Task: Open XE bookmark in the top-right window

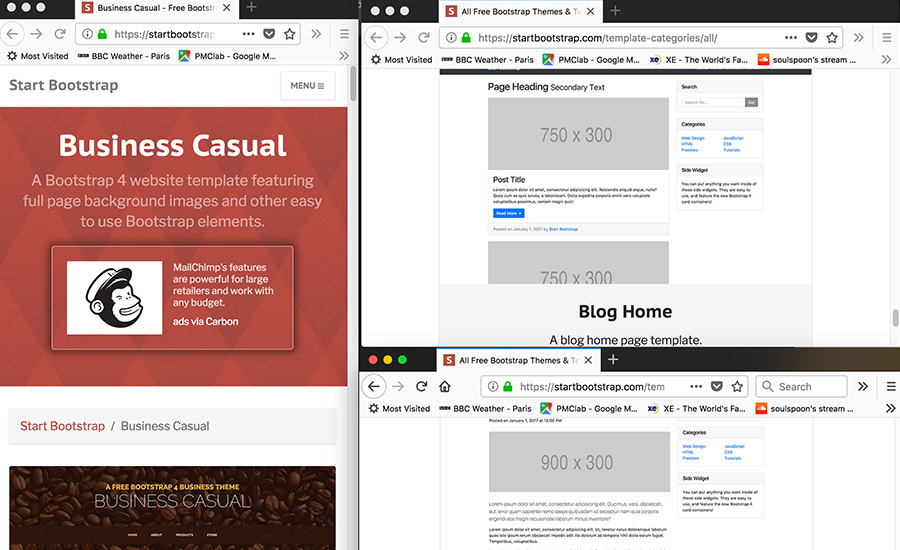Action: point(699,59)
